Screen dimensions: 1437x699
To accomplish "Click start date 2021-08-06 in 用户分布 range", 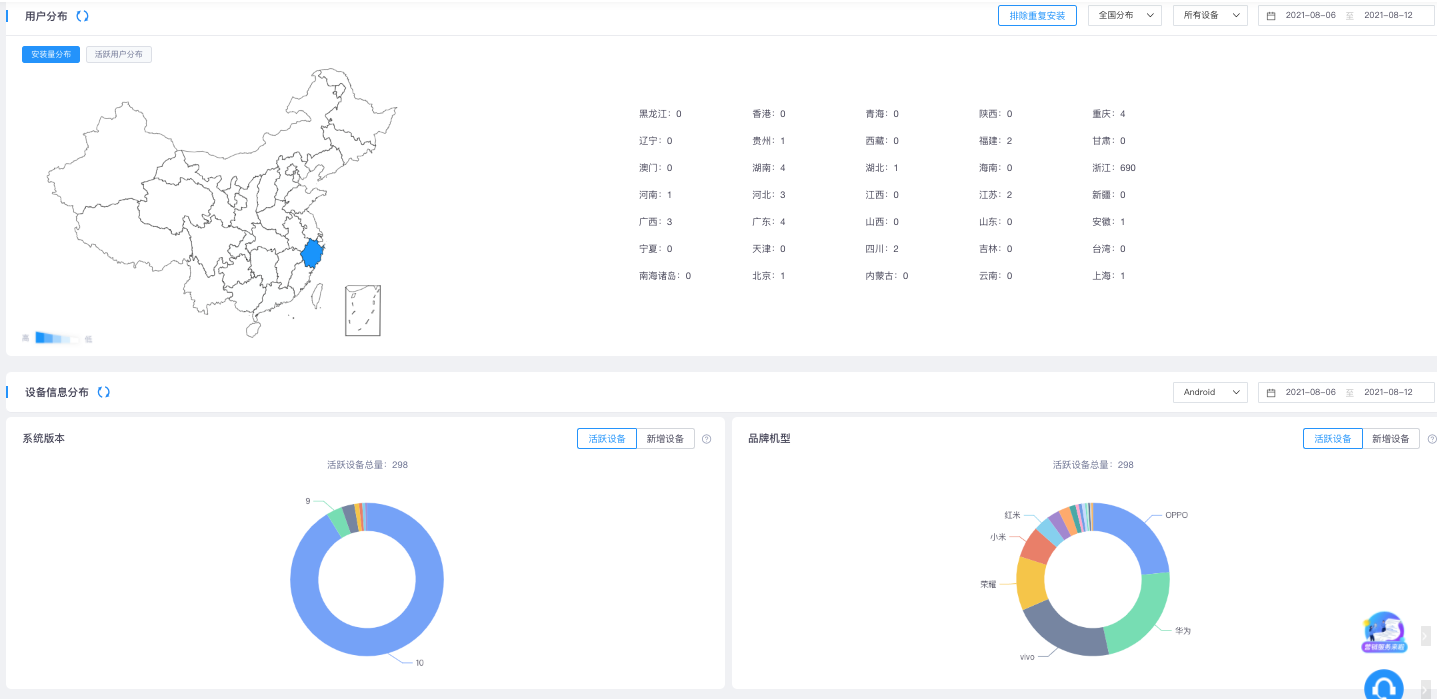I will coord(1310,15).
